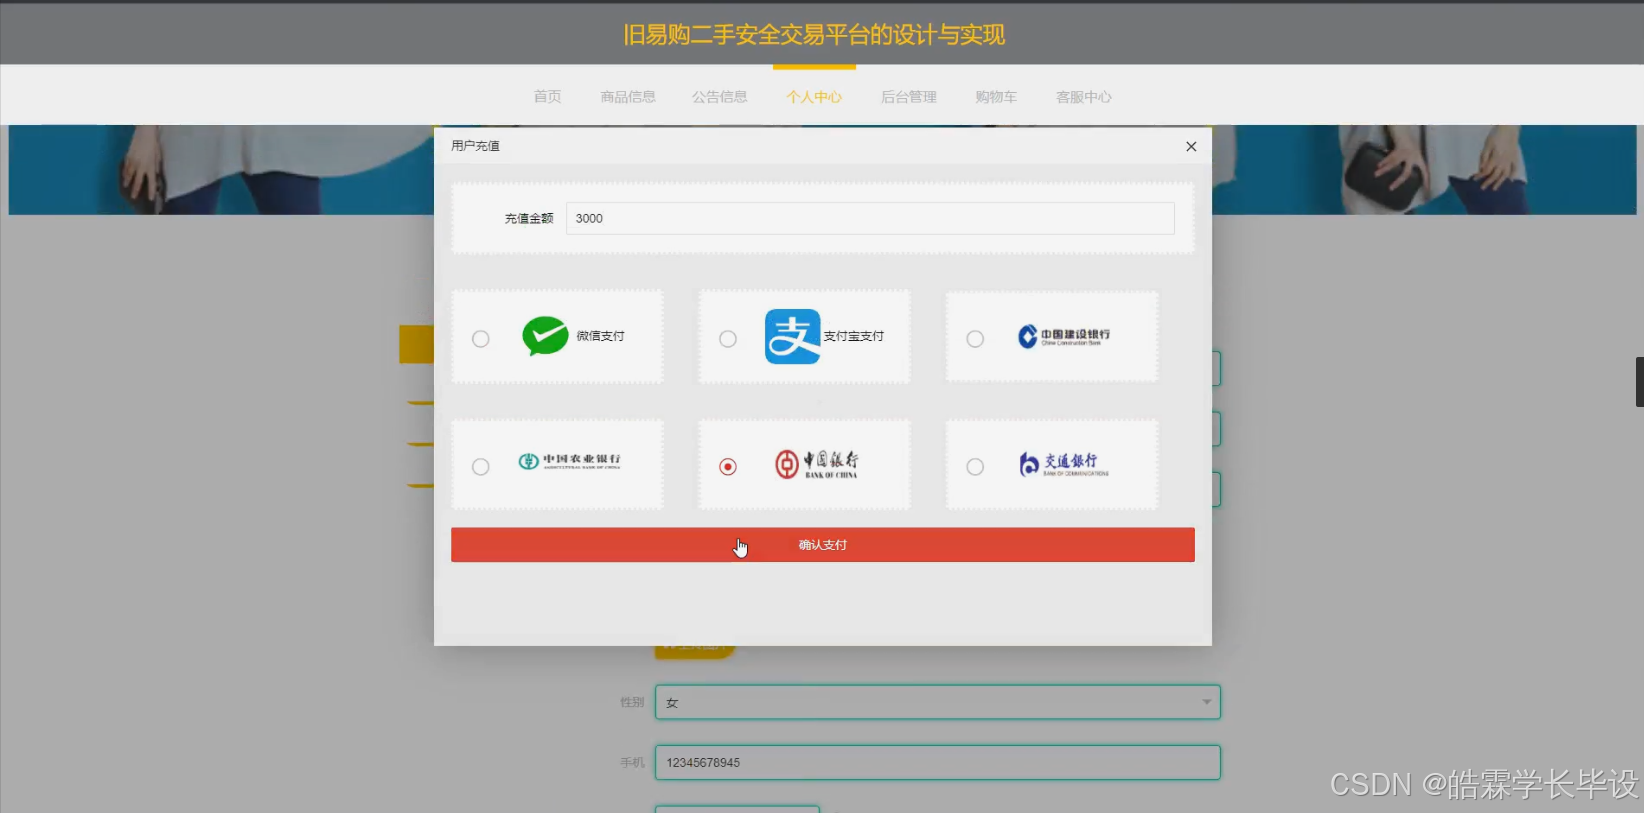Select the 中国建设银行 radio button
Viewport: 1644px width, 813px height.
point(975,339)
